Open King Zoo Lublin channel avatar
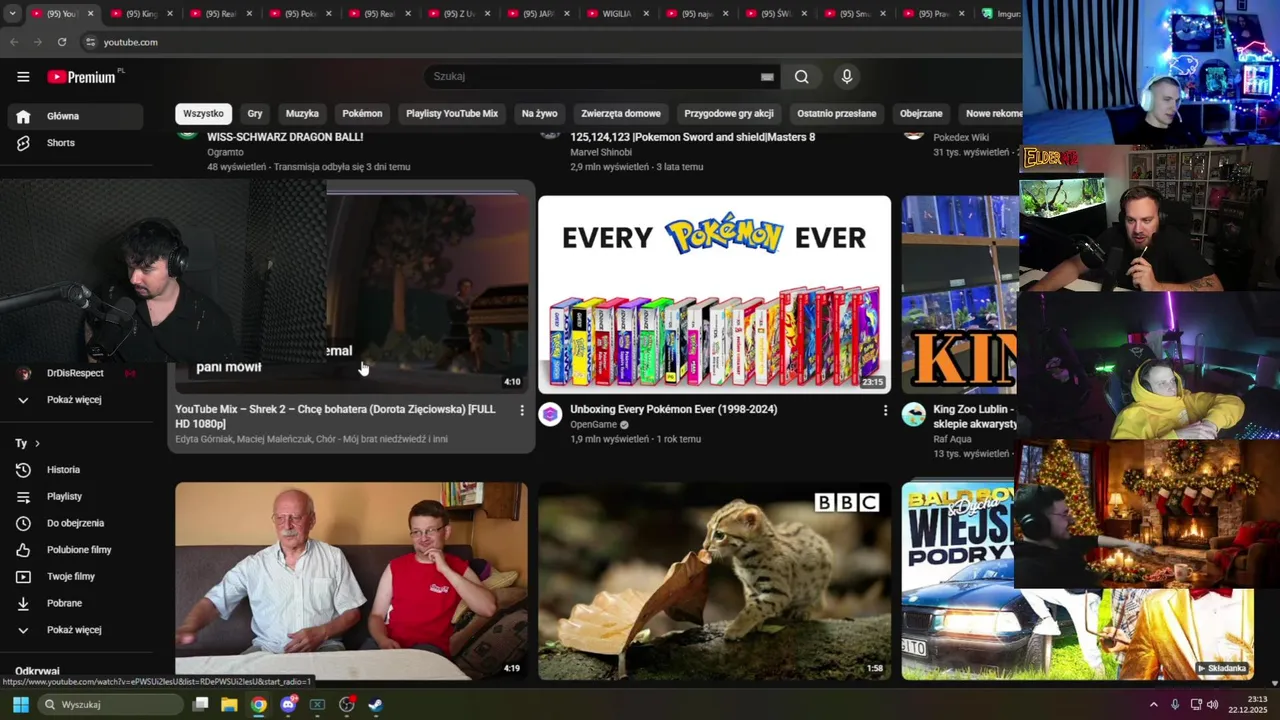This screenshot has width=1280, height=720. [913, 415]
